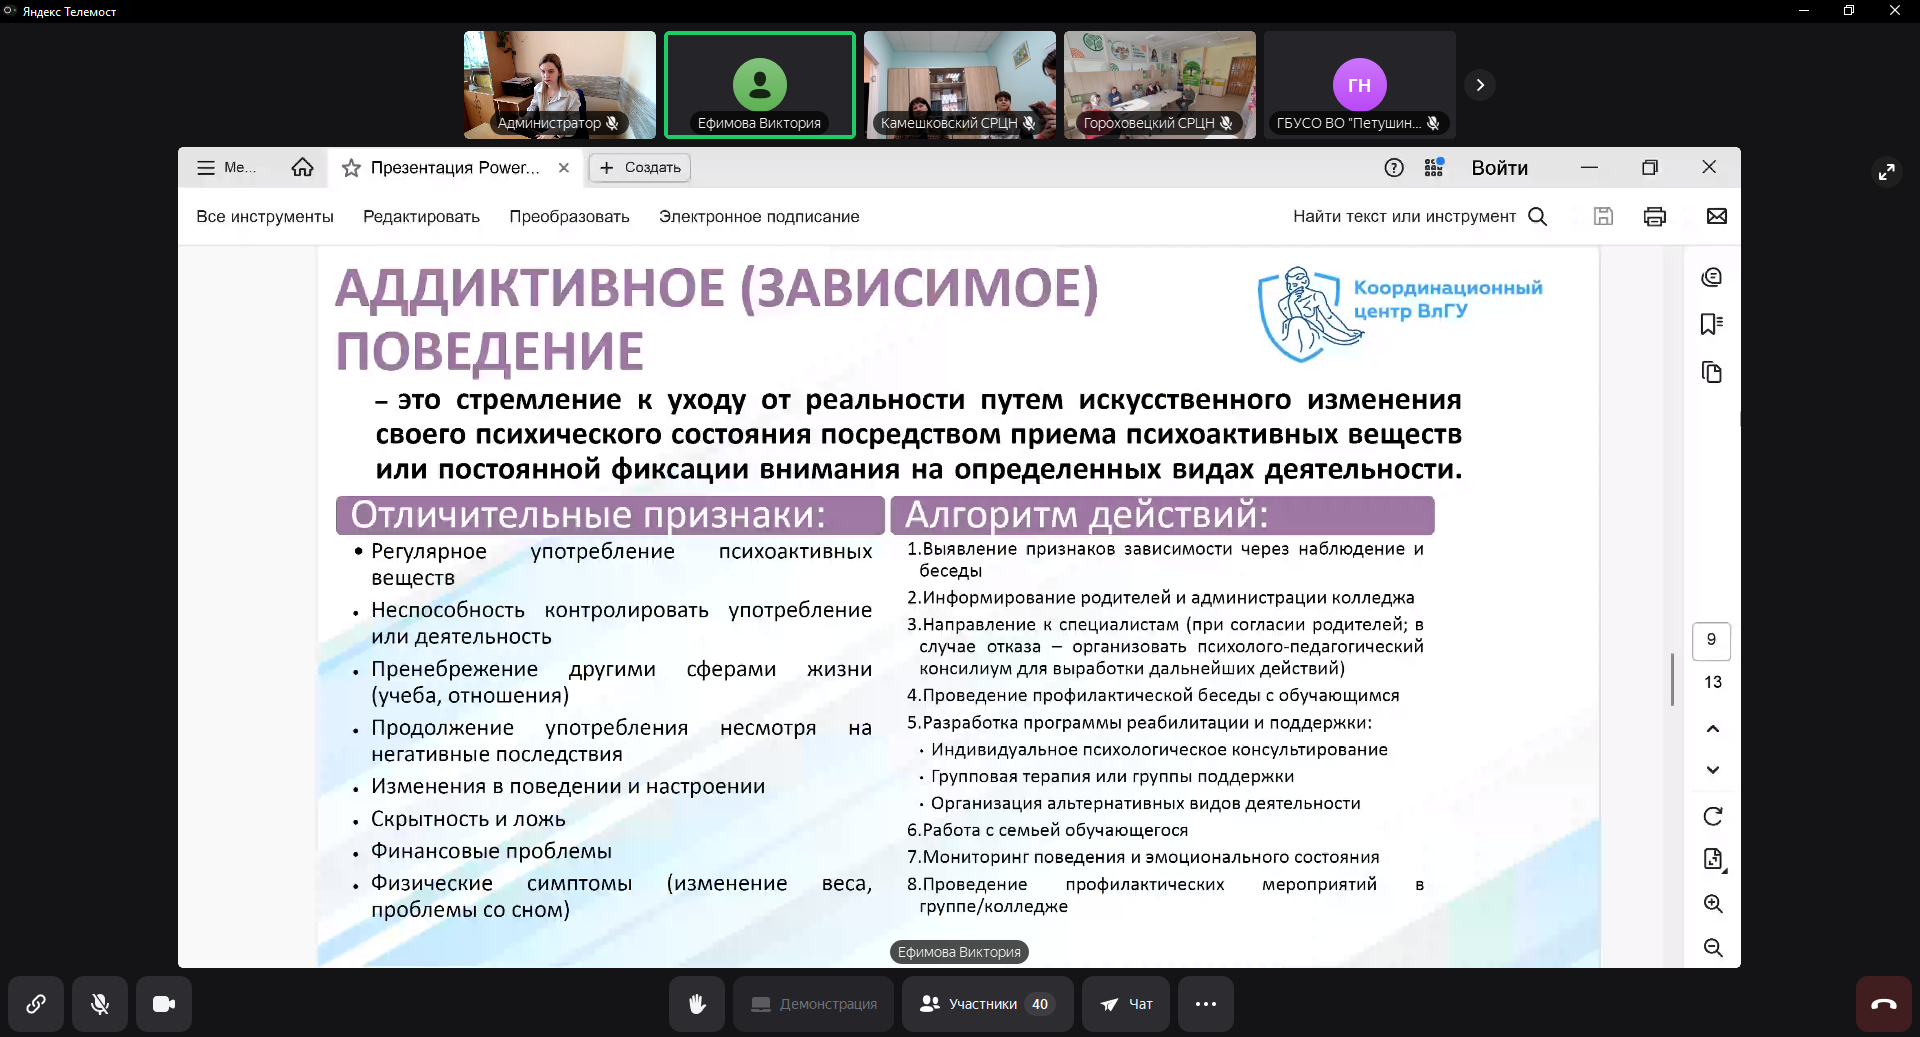Open the hamburger menu in Acrobat

coord(206,168)
